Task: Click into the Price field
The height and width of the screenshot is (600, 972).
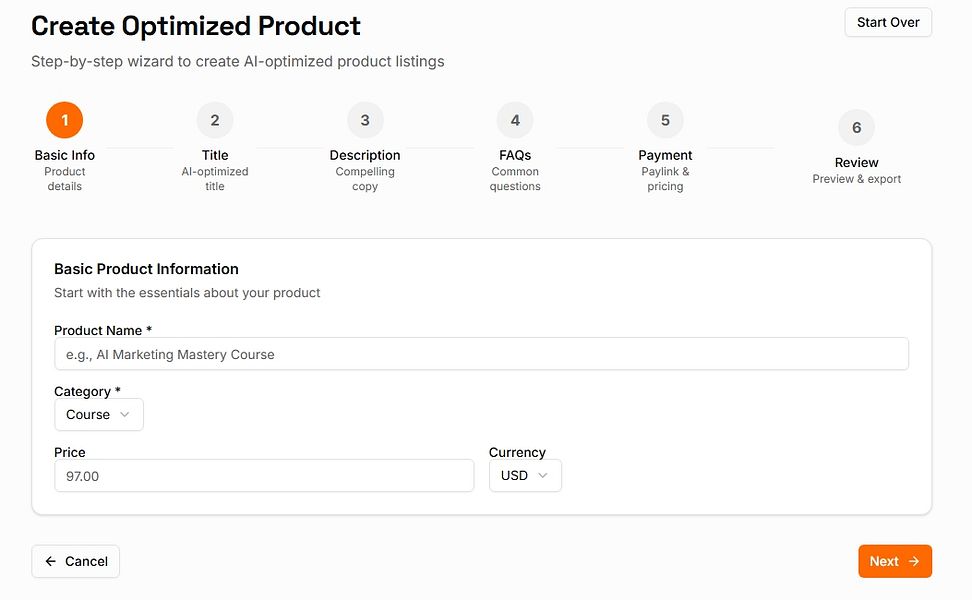Action: [x=264, y=476]
